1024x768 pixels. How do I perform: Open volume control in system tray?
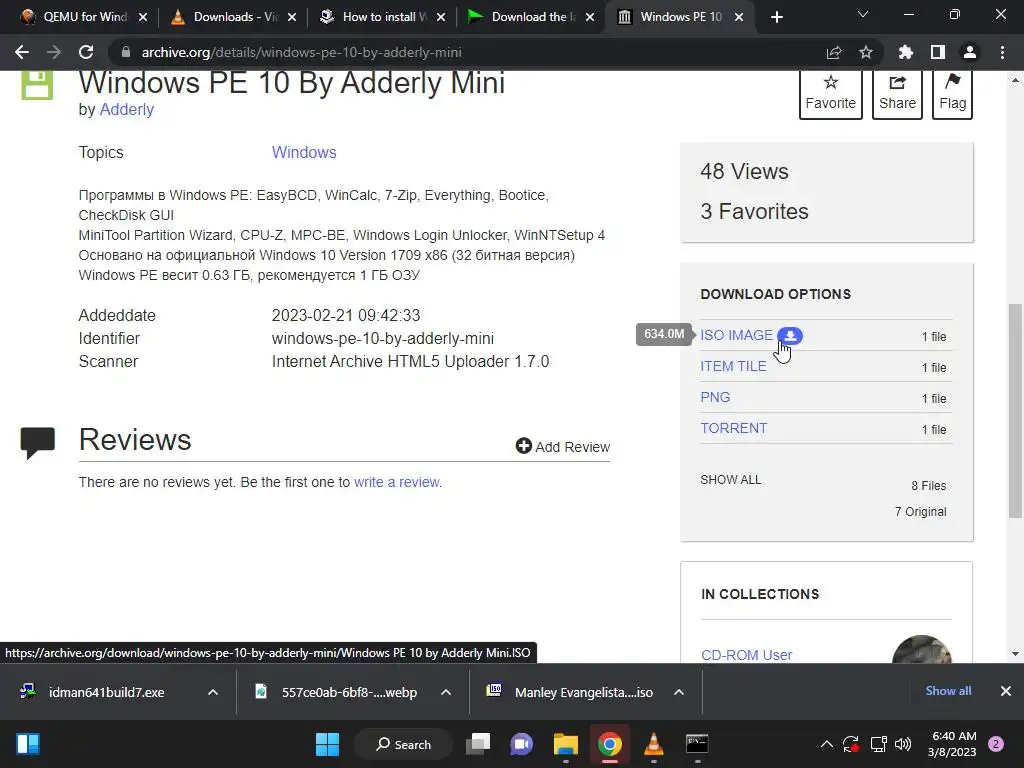(x=903, y=744)
